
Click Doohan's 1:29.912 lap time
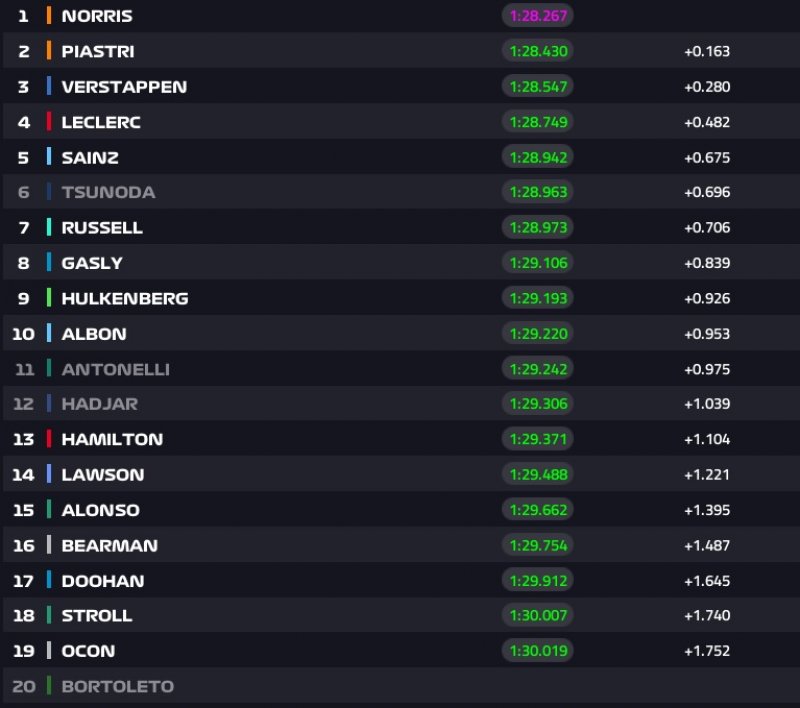[x=538, y=581]
